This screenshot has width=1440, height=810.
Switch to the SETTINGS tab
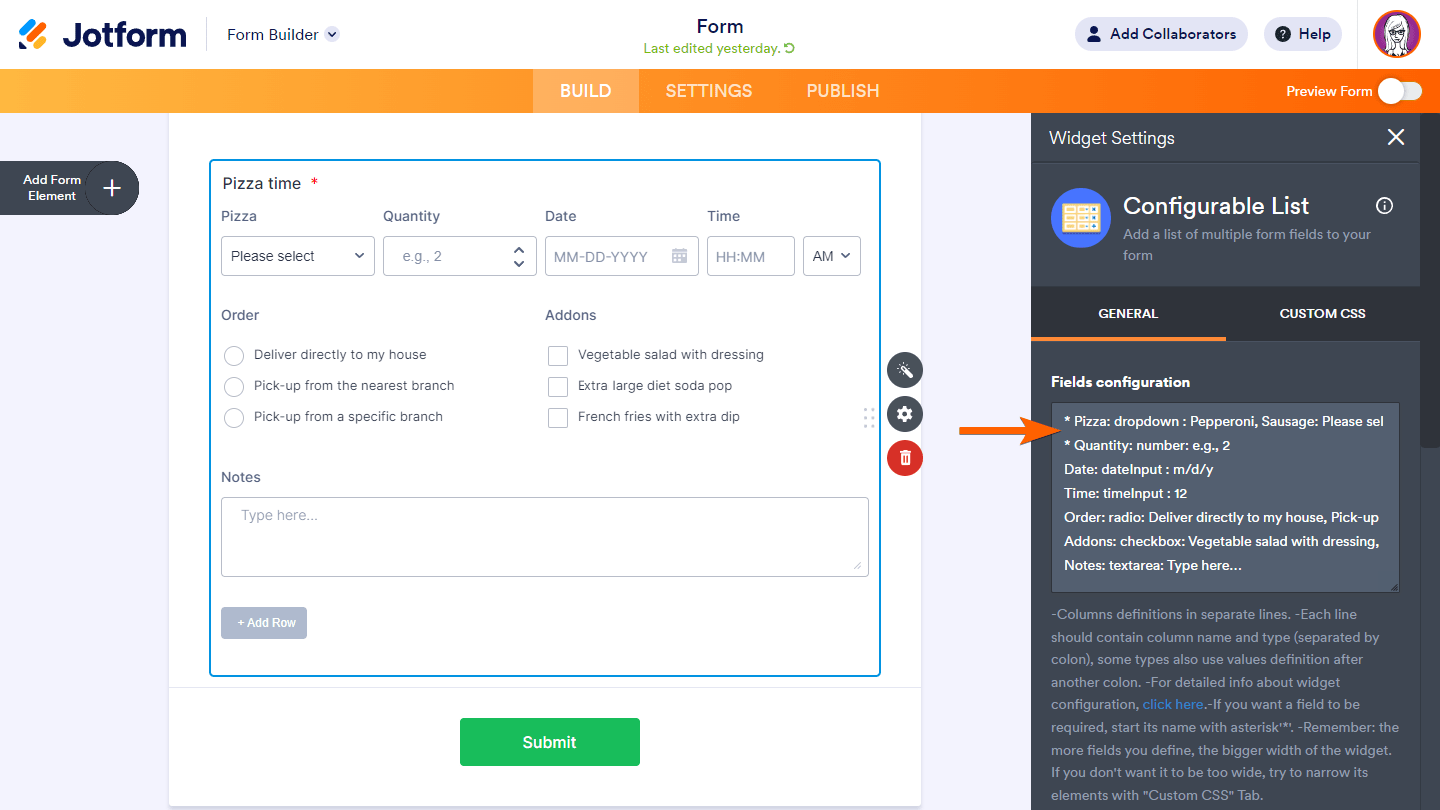coord(709,91)
